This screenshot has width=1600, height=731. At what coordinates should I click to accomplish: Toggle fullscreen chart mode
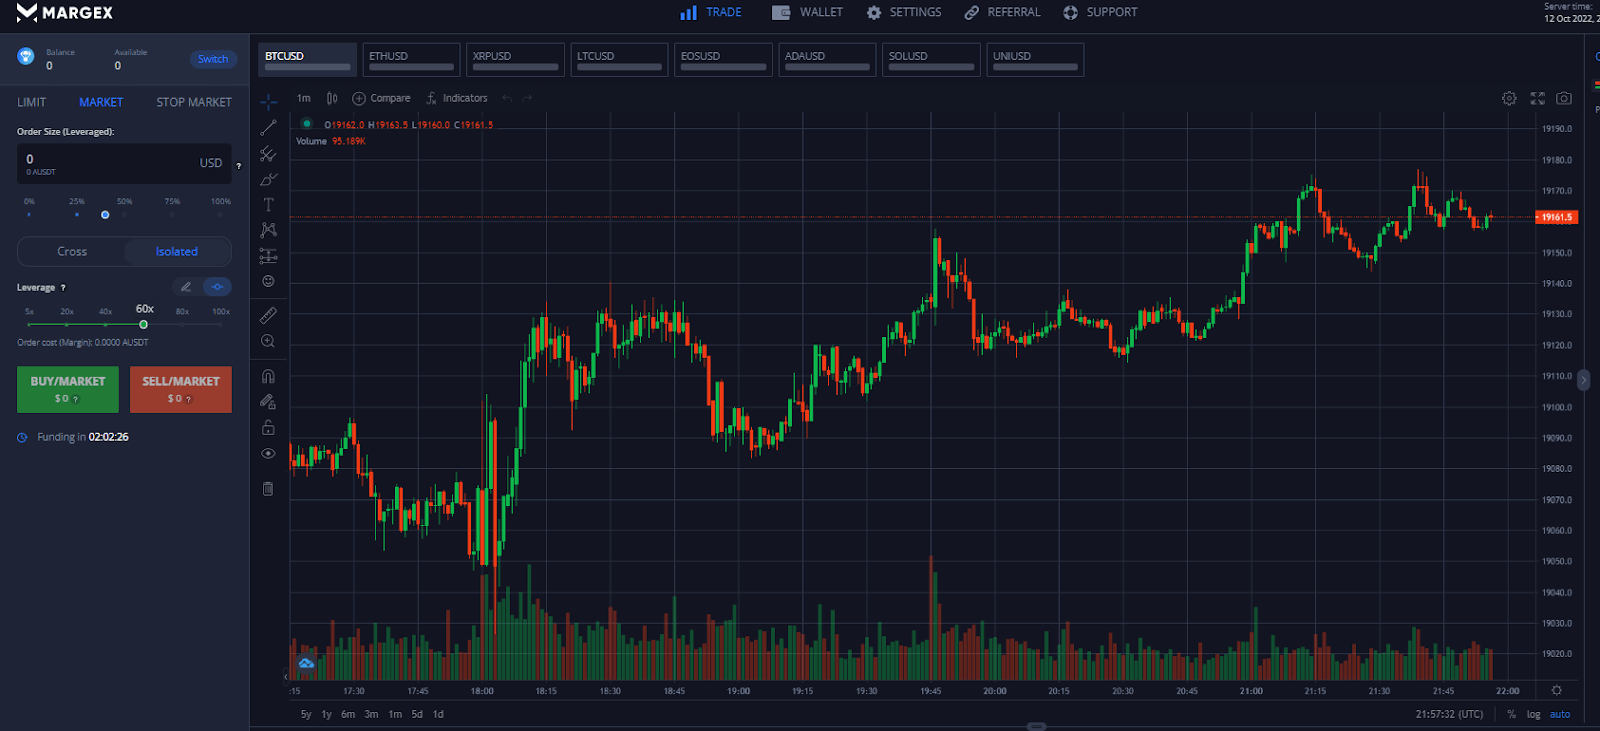pos(1537,98)
